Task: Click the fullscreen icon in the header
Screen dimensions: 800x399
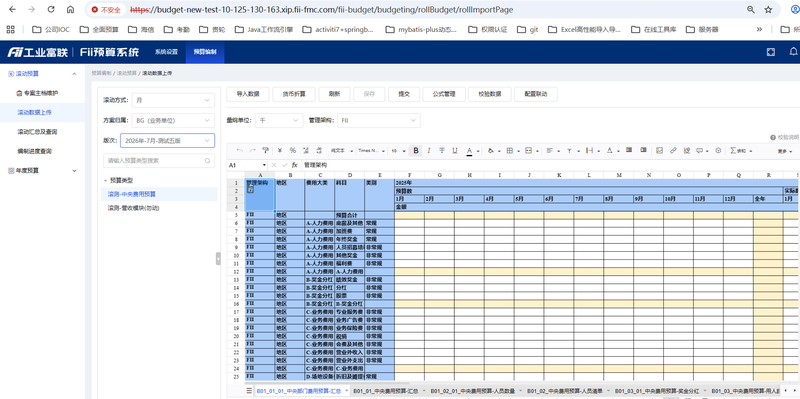Action: pos(771,52)
